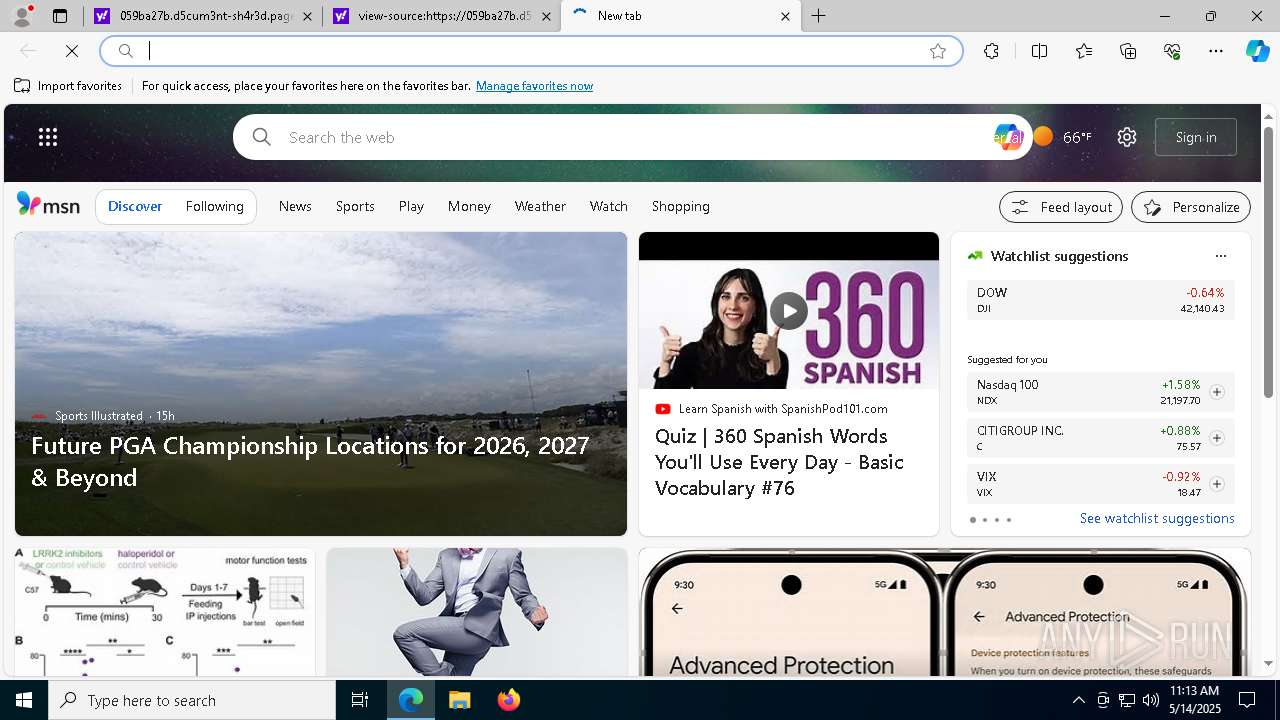Open tab actions menu icon
Image resolution: width=1280 pixels, height=720 pixels.
pyautogui.click(x=60, y=16)
